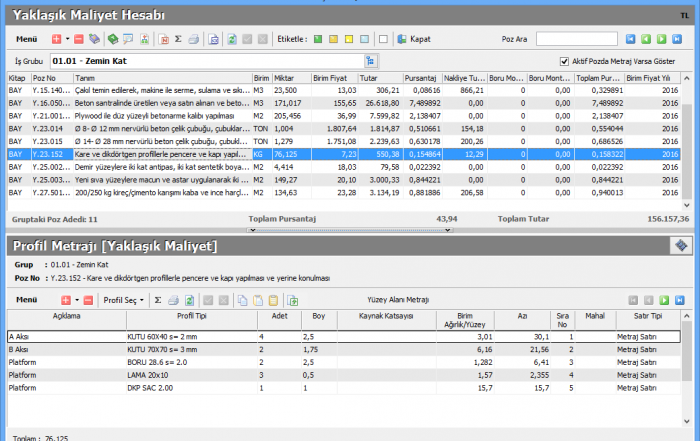Expand the arrow next to top add button
700x441 pixels.
click(x=66, y=39)
